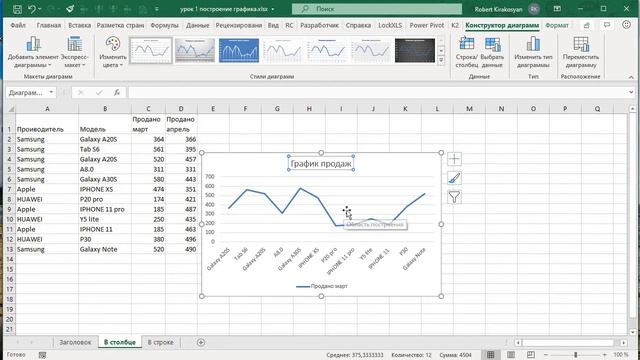Open the Главная tab
Image resolution: width=640 pixels, height=360 pixels.
click(x=49, y=25)
